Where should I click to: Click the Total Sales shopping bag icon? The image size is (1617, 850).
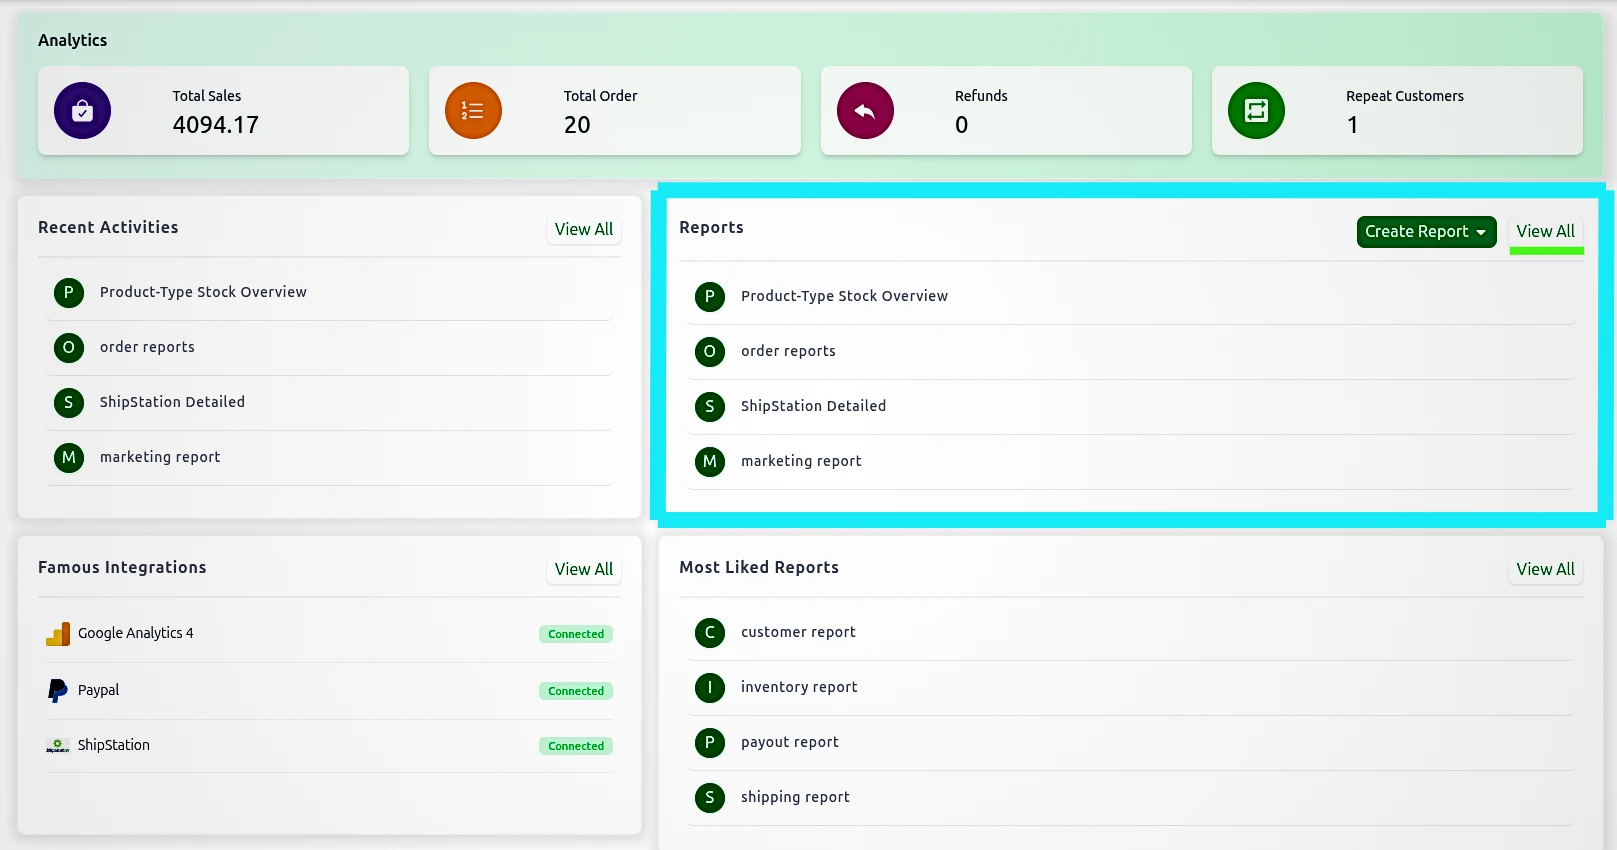pos(82,111)
